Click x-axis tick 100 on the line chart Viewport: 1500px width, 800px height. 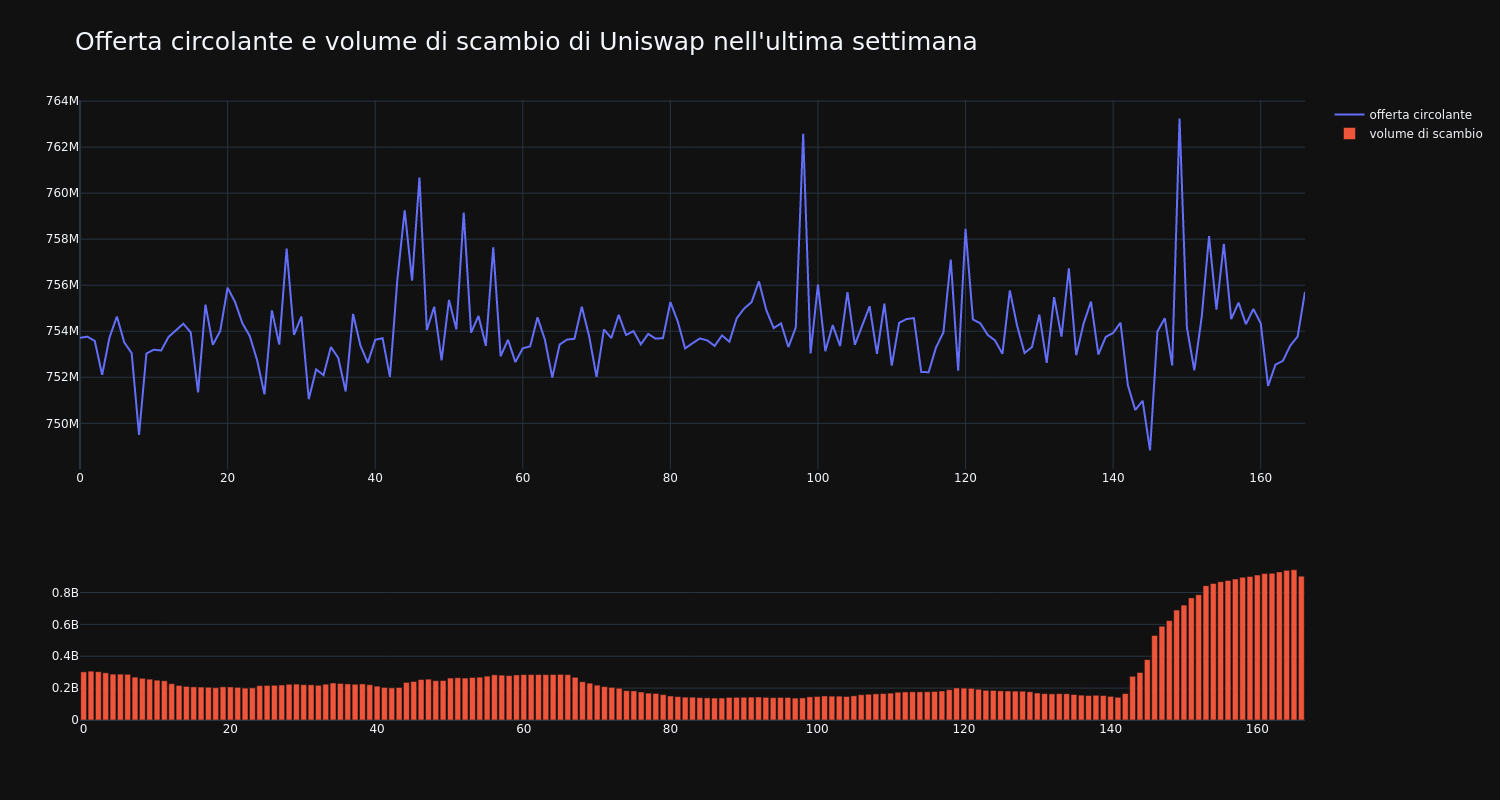[818, 478]
